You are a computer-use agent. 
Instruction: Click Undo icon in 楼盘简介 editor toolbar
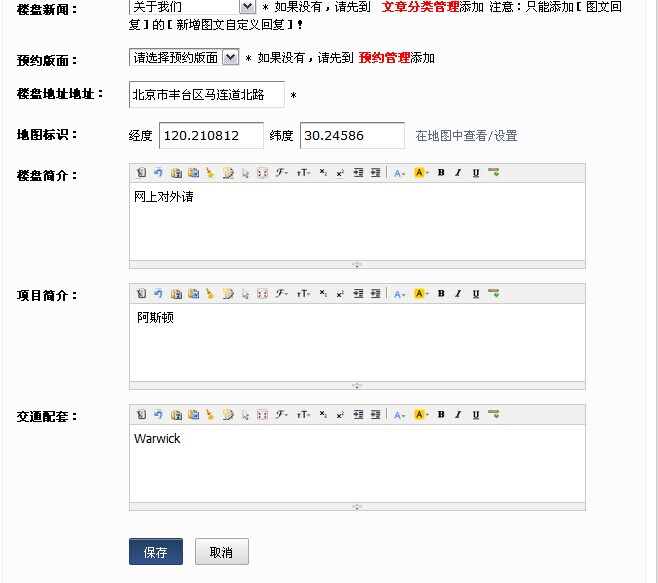(158, 173)
